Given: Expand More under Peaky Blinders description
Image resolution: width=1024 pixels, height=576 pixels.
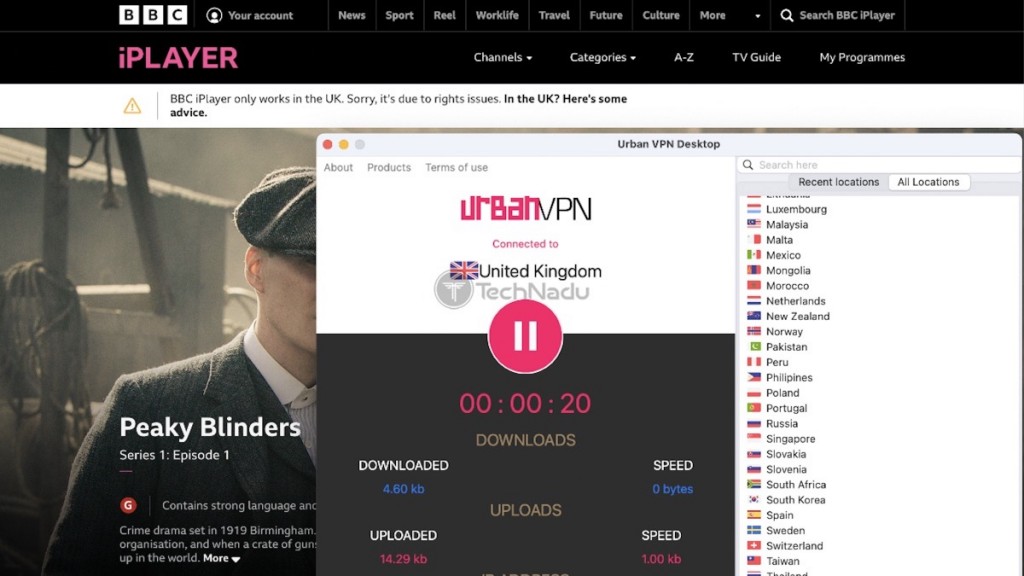Looking at the screenshot, I should point(221,558).
